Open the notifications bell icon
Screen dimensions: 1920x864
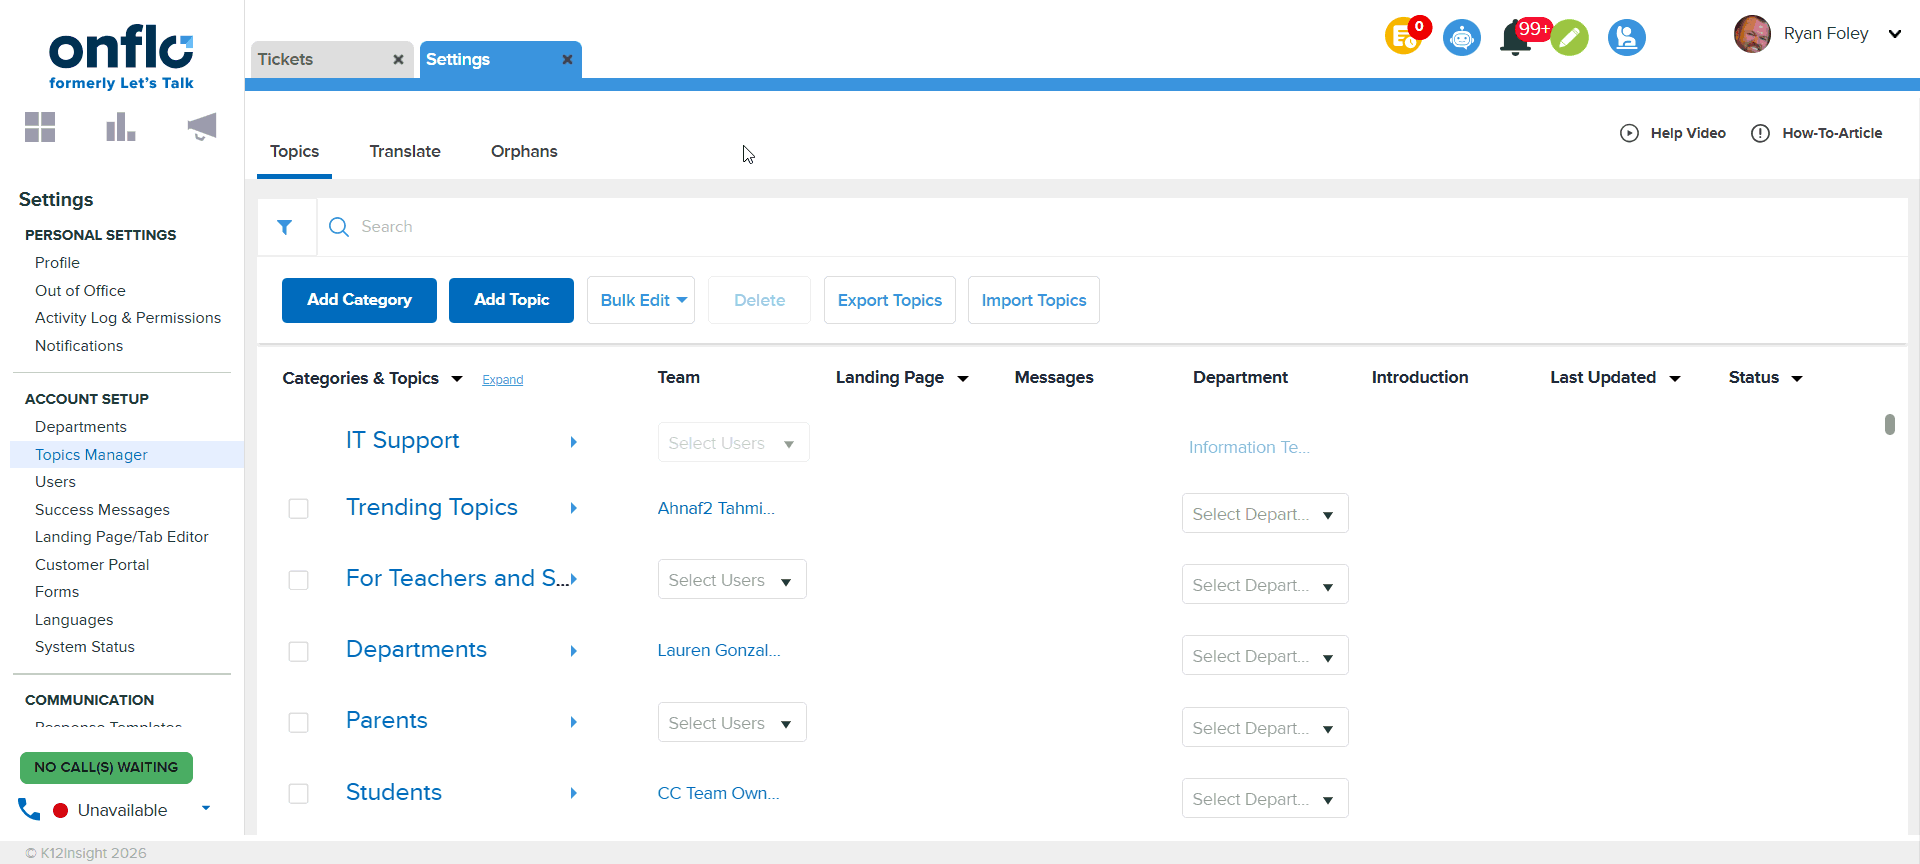click(1516, 38)
